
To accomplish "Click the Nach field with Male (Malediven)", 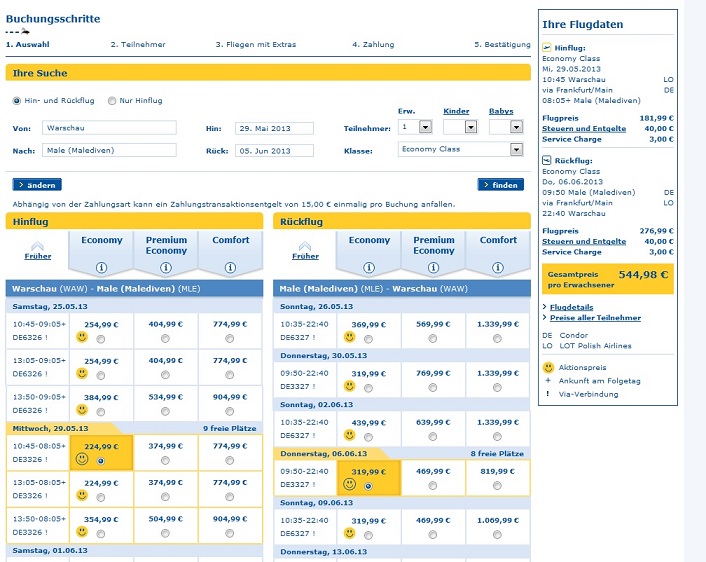I will pos(109,150).
